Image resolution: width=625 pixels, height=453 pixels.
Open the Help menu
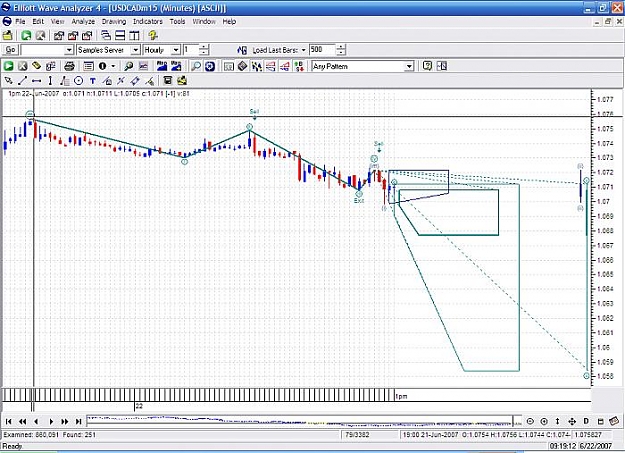click(x=229, y=22)
